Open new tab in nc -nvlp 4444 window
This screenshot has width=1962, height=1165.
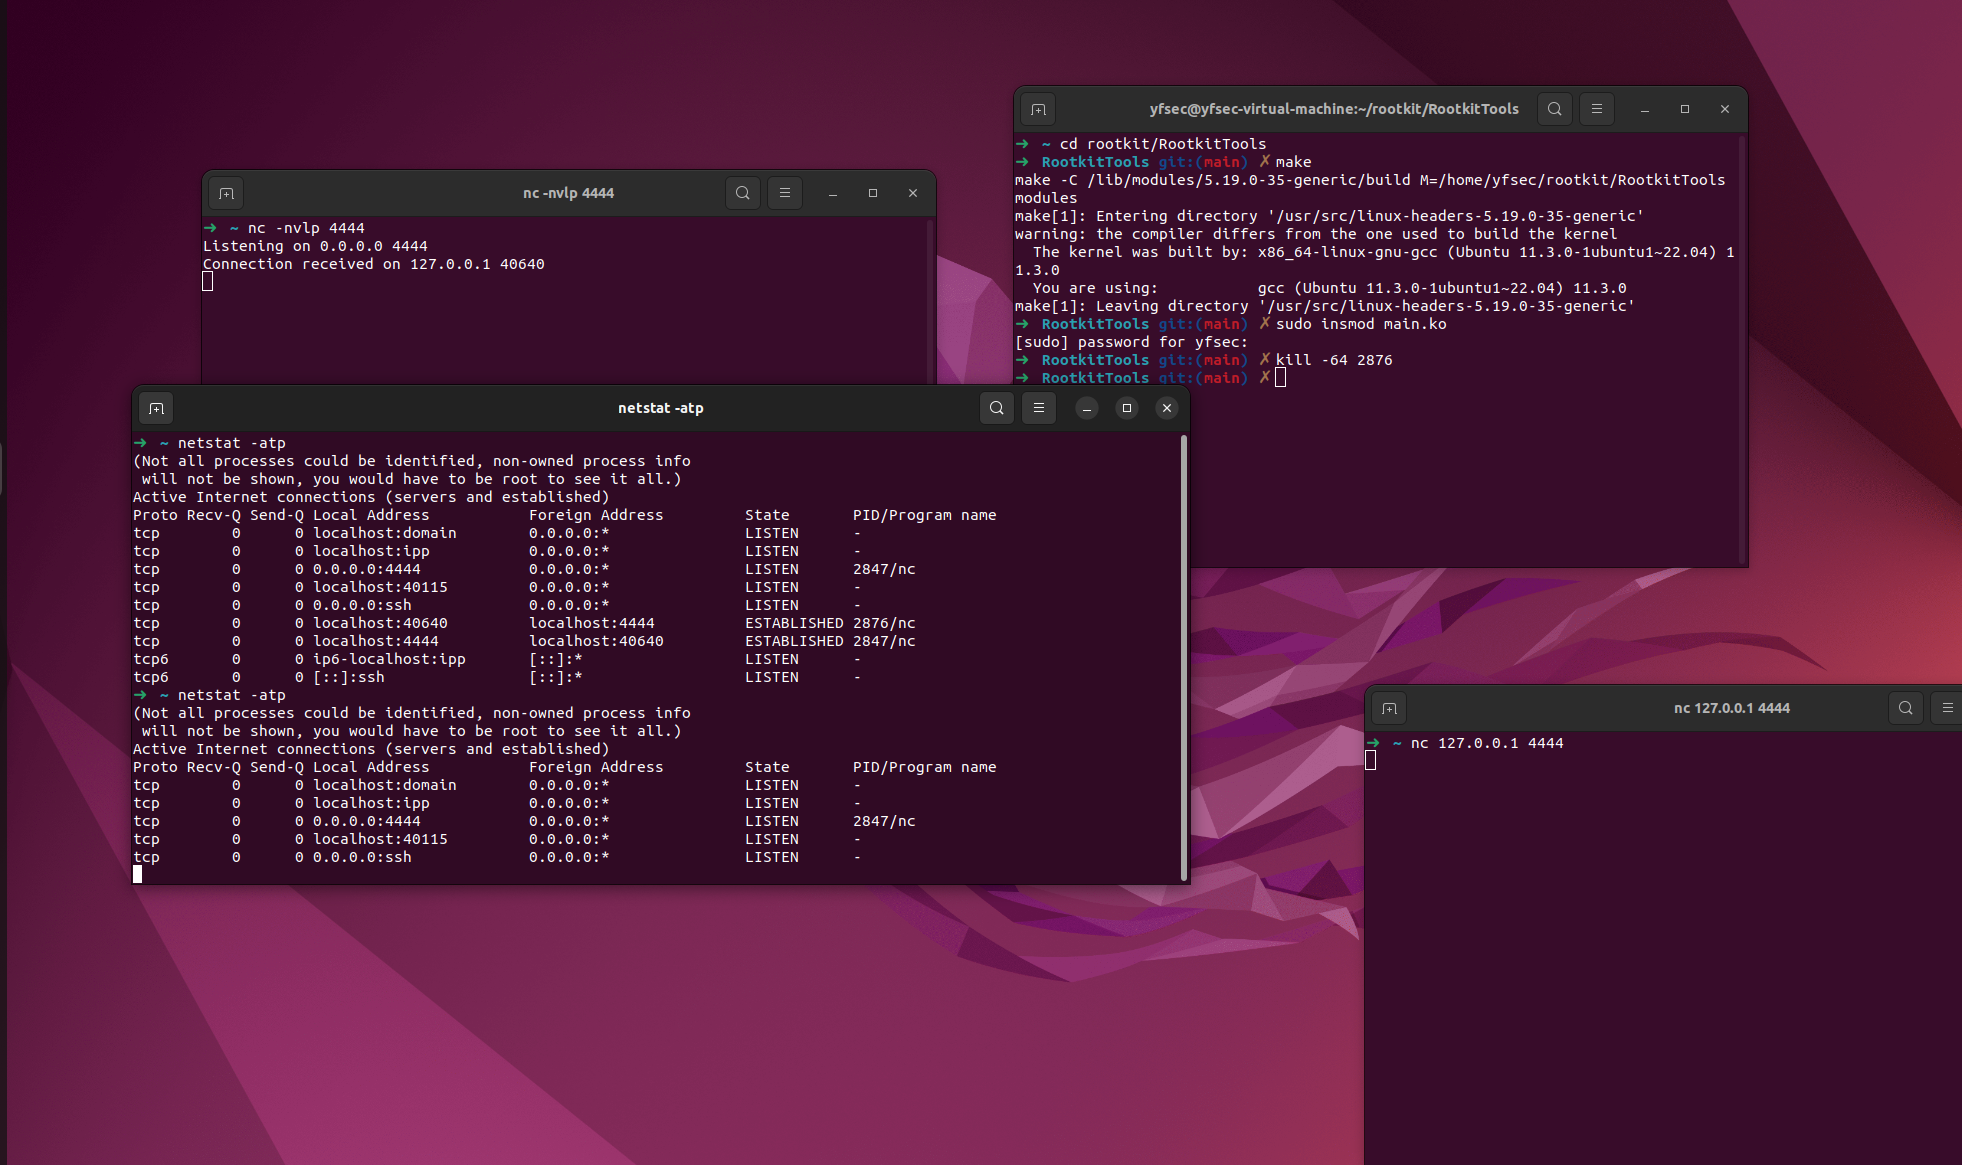pos(227,193)
